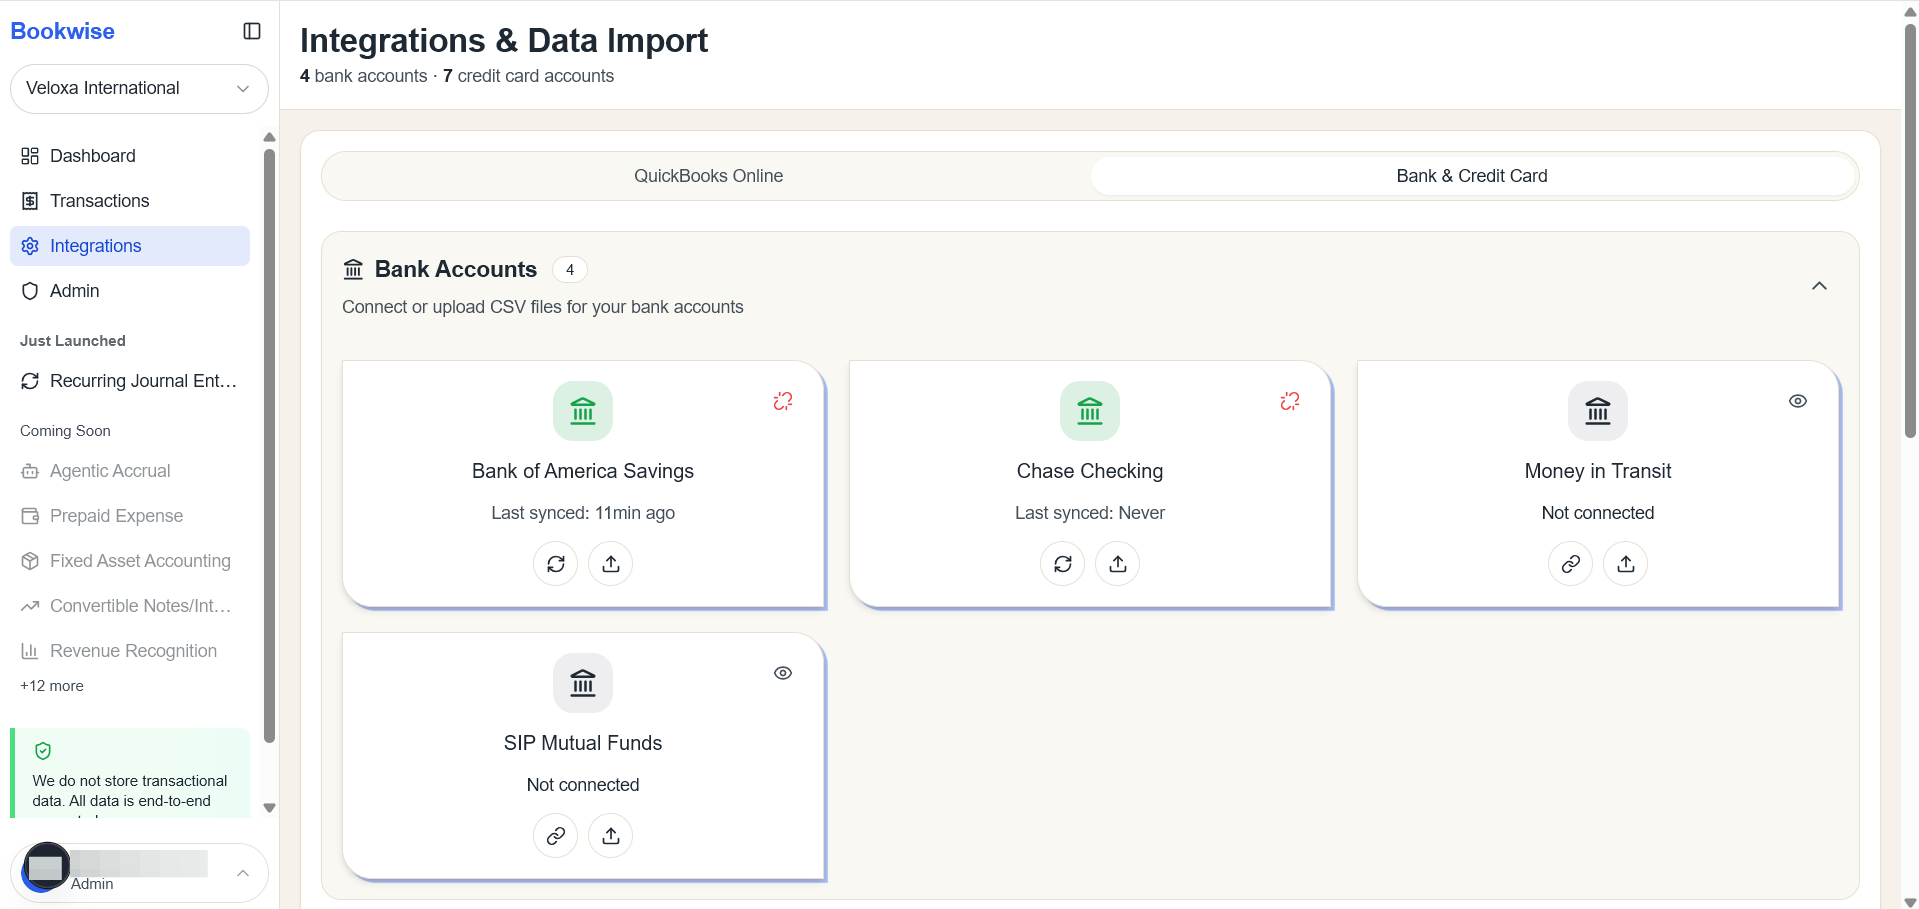Open Dashboard in the sidebar
Image resolution: width=1919 pixels, height=909 pixels.
pyautogui.click(x=130, y=156)
